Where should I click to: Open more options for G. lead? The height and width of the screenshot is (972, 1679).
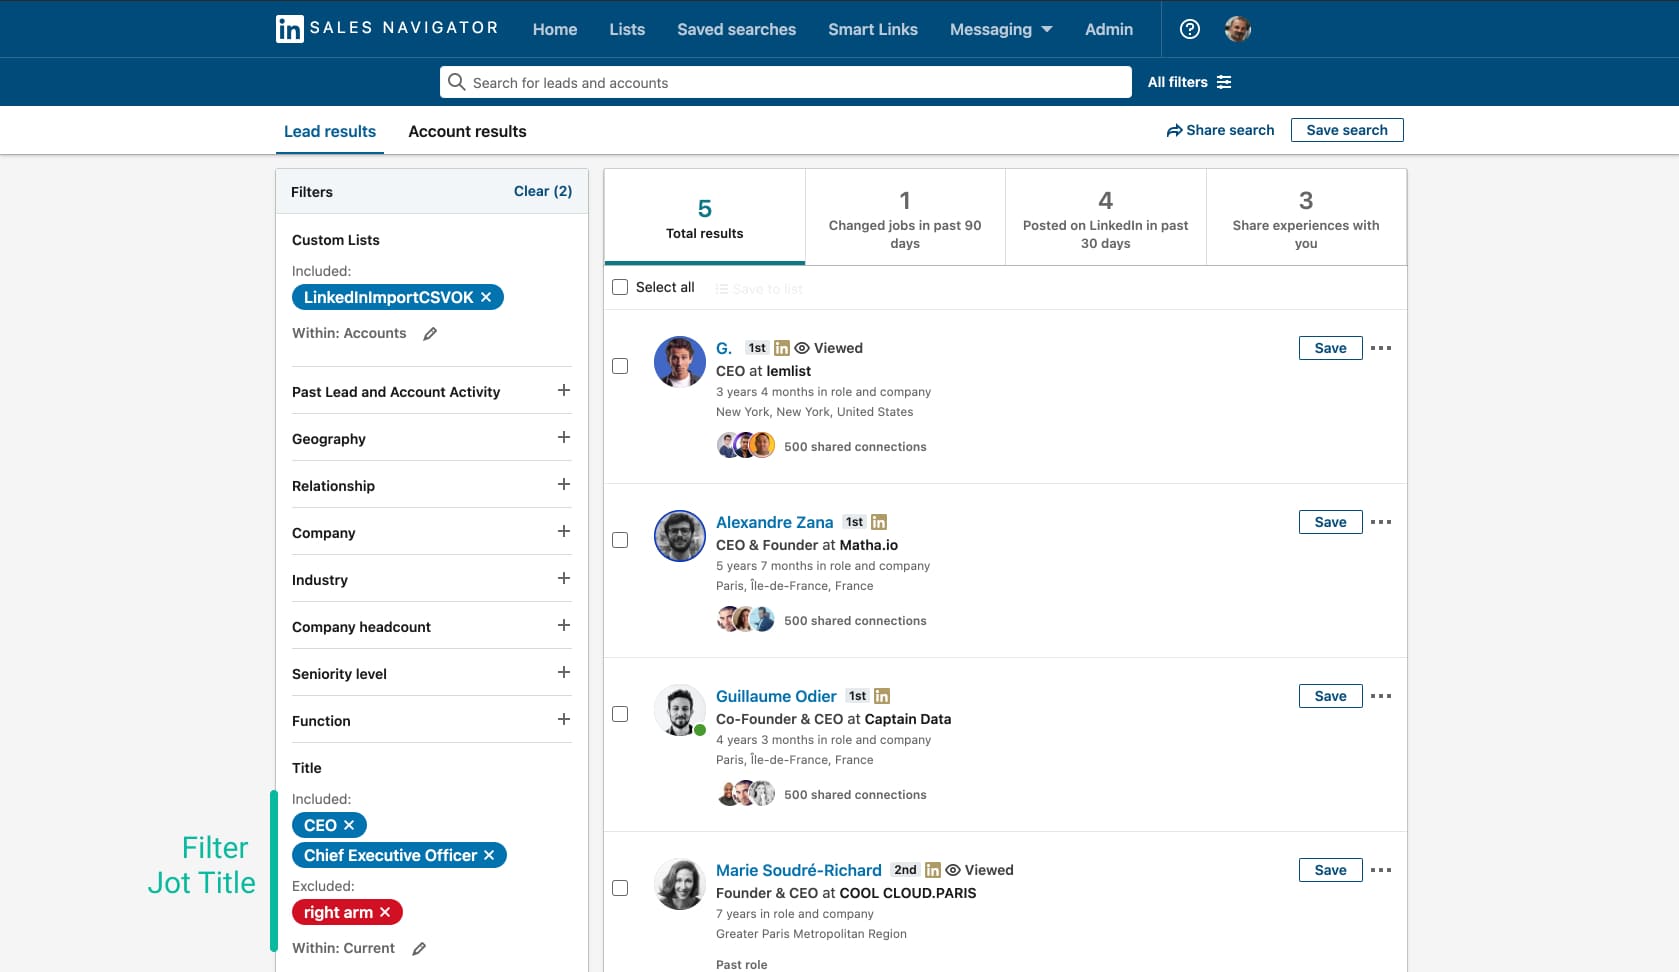[1381, 348]
